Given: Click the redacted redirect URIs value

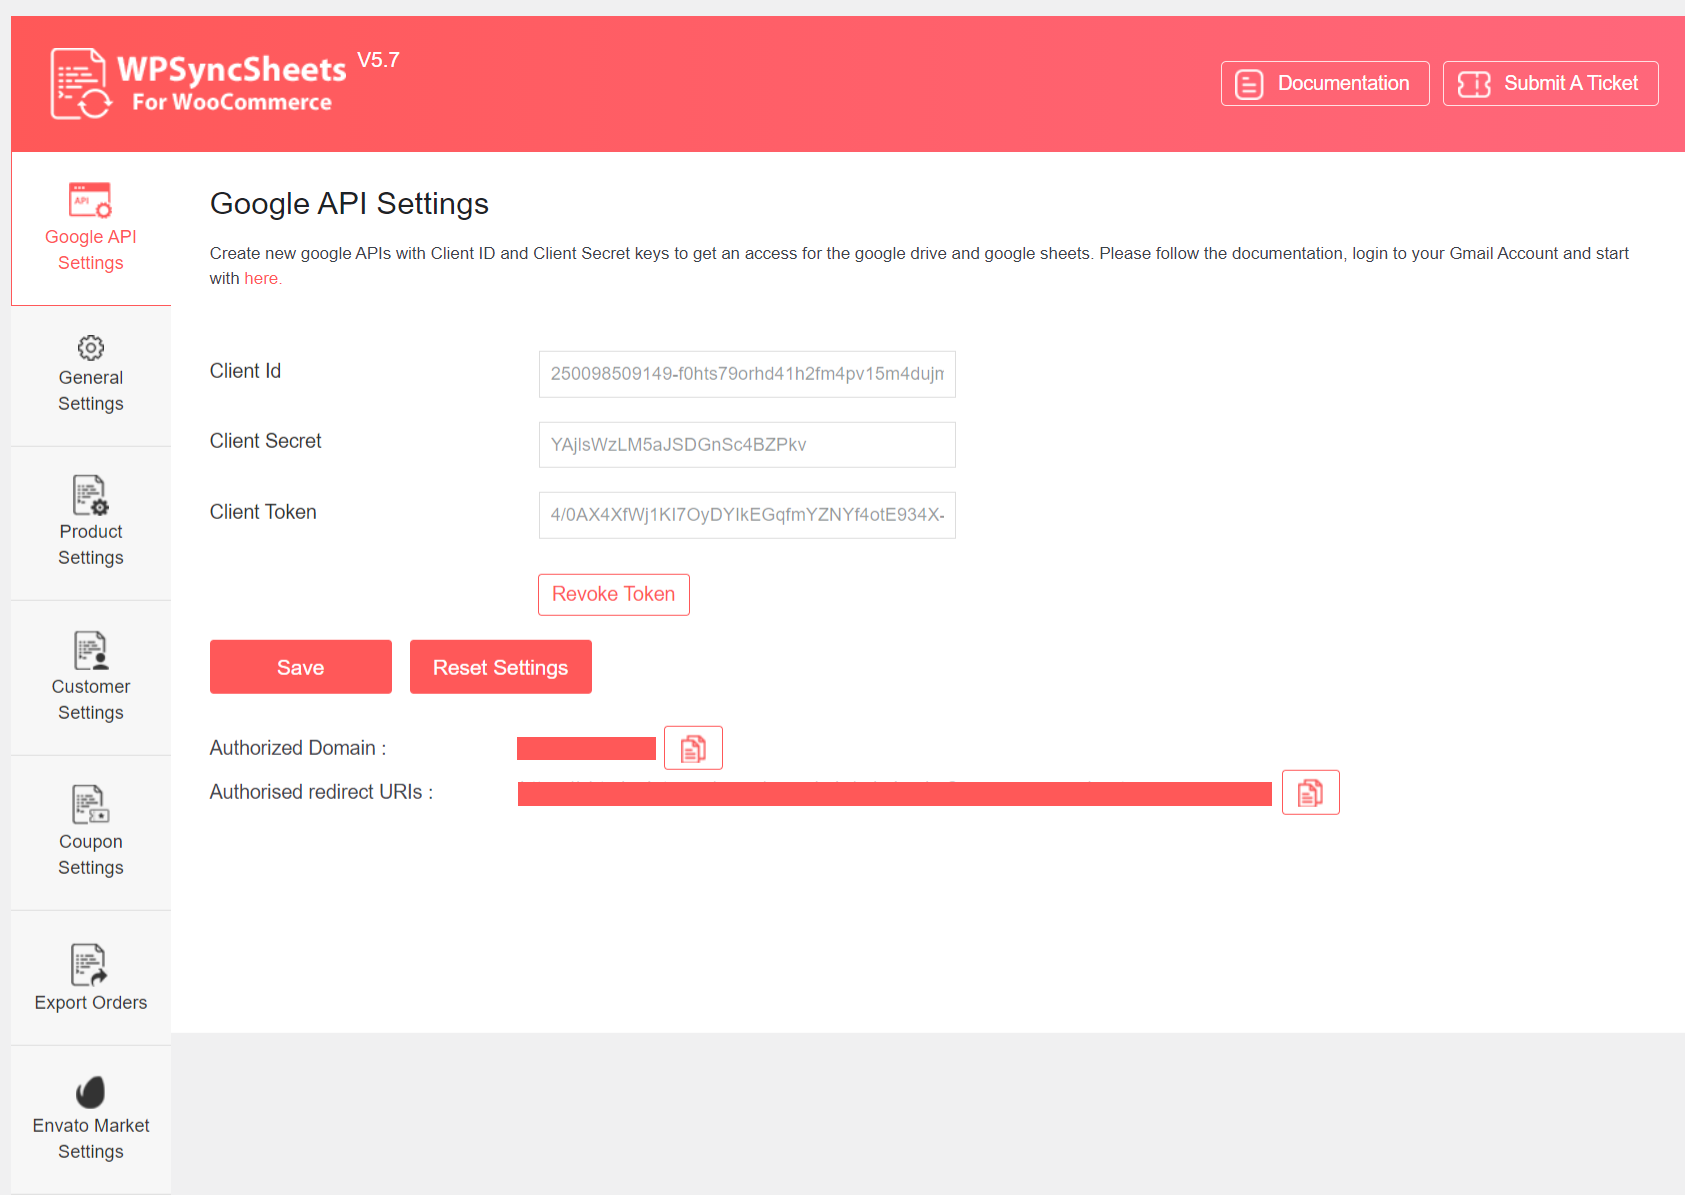Looking at the screenshot, I should click(x=894, y=794).
